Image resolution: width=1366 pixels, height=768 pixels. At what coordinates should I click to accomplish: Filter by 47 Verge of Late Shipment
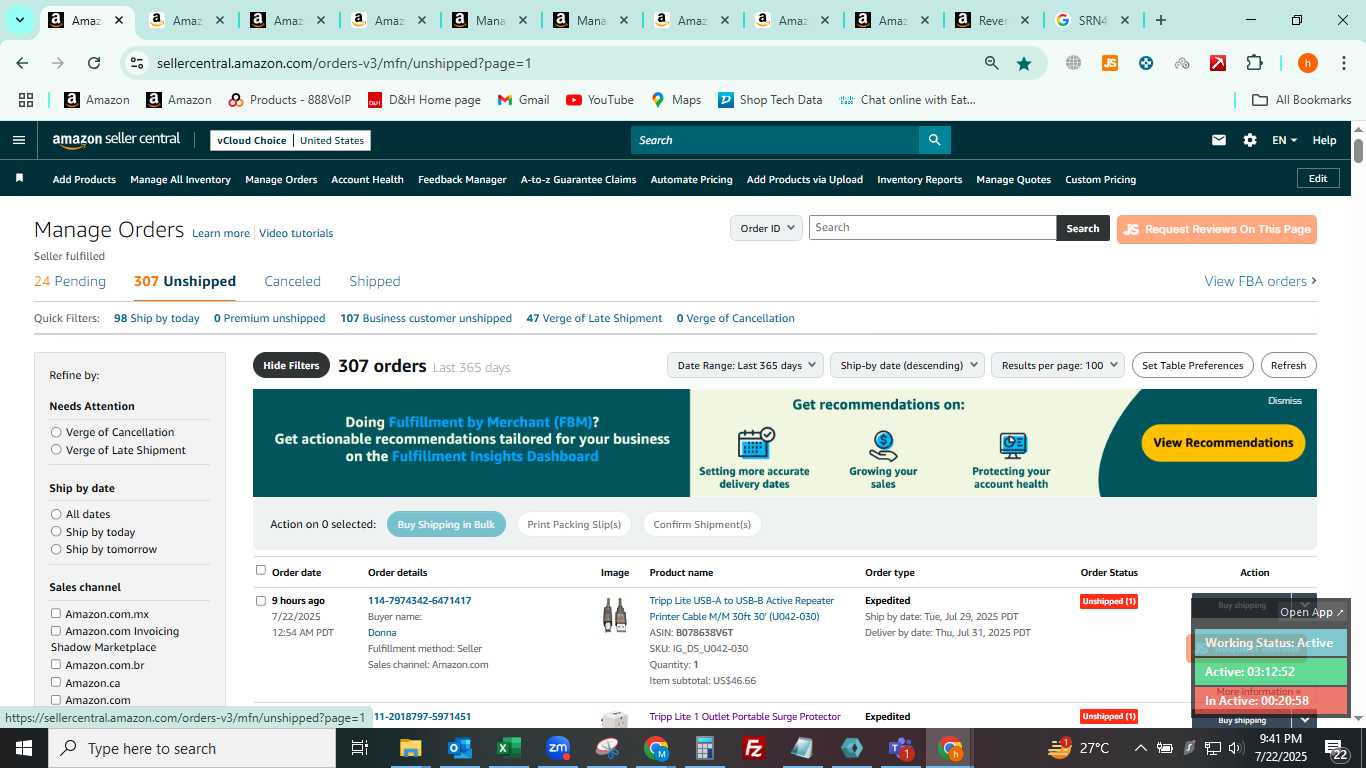click(594, 318)
